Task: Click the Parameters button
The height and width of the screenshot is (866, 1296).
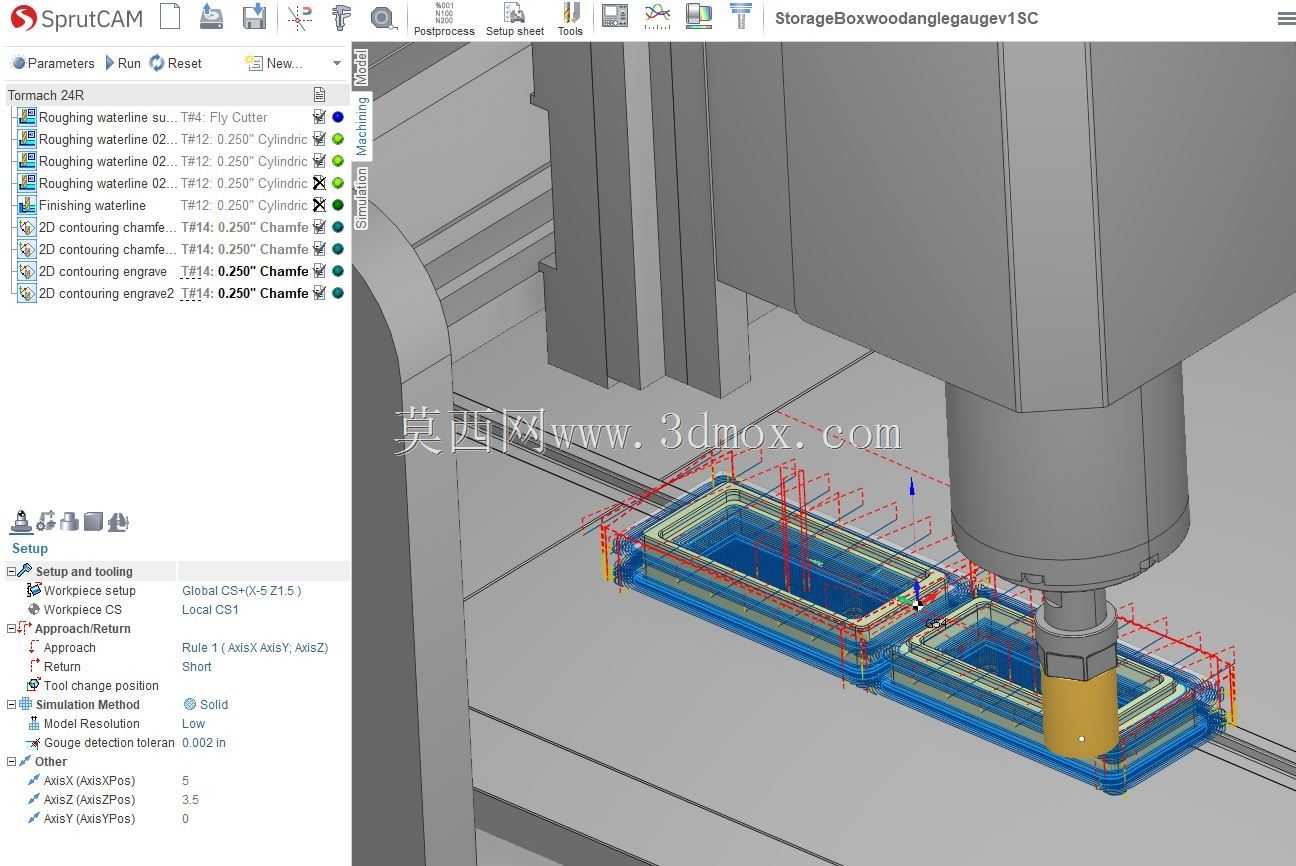Action: (53, 63)
